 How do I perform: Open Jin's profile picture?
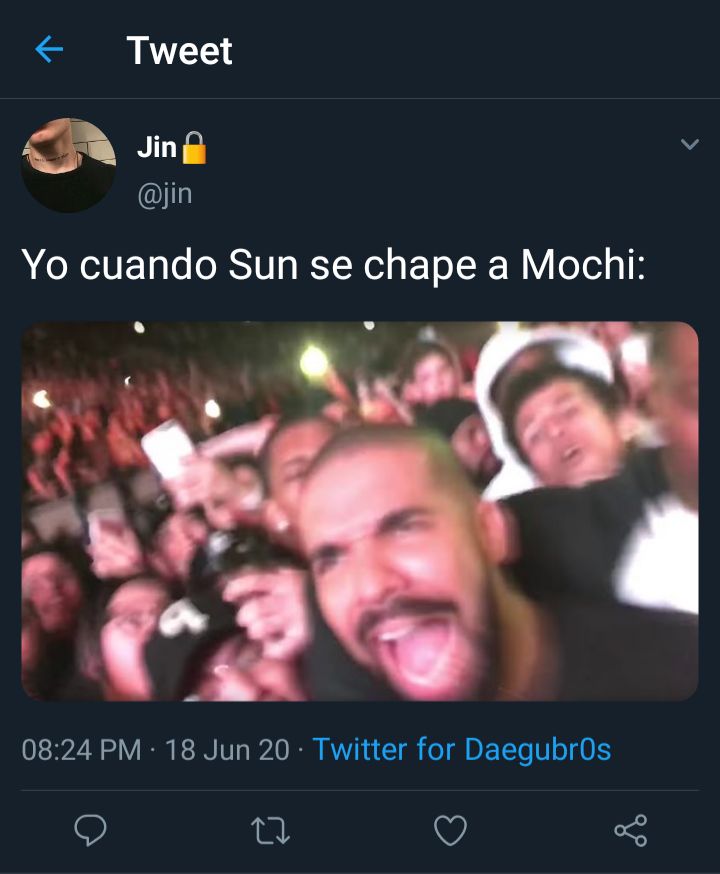point(69,165)
